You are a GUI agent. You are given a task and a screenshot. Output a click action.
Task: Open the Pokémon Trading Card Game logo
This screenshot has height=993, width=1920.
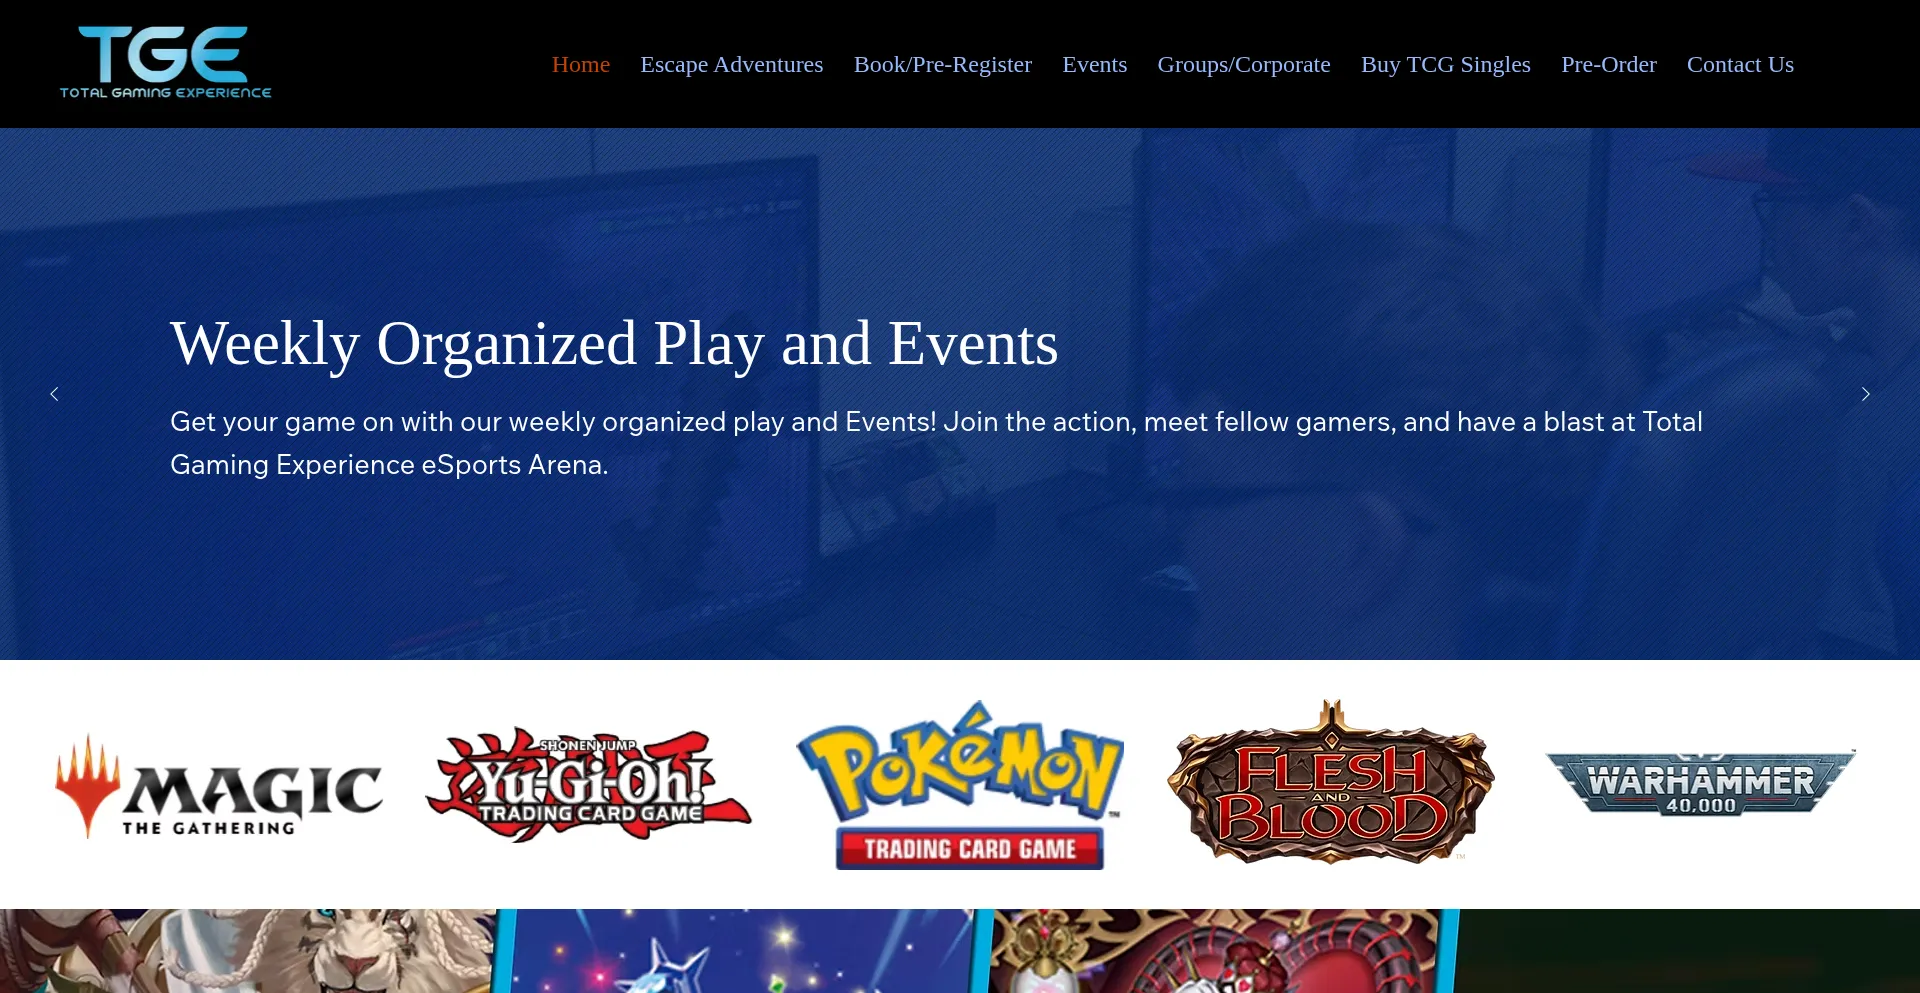960,785
